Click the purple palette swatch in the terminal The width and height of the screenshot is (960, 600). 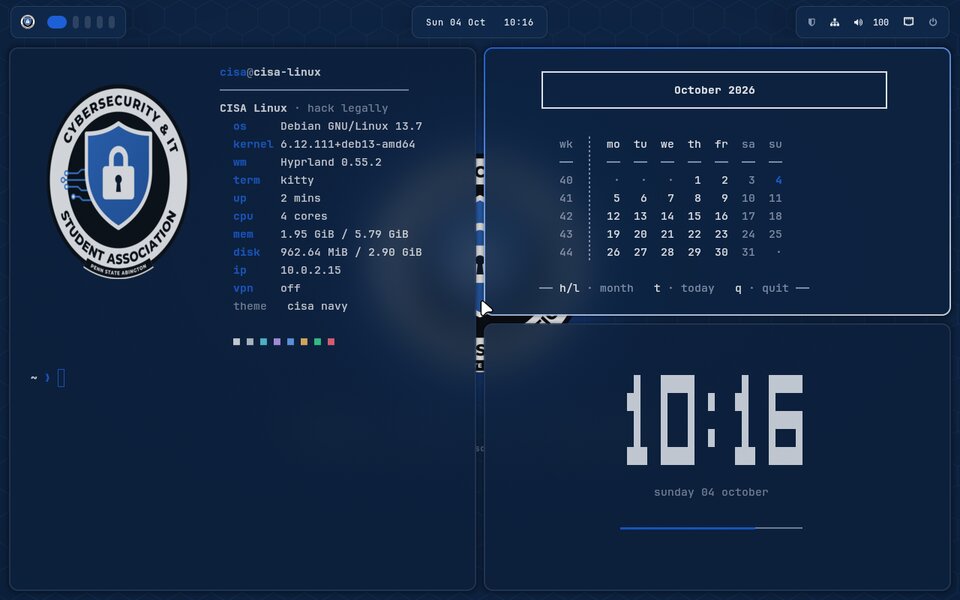pos(277,342)
